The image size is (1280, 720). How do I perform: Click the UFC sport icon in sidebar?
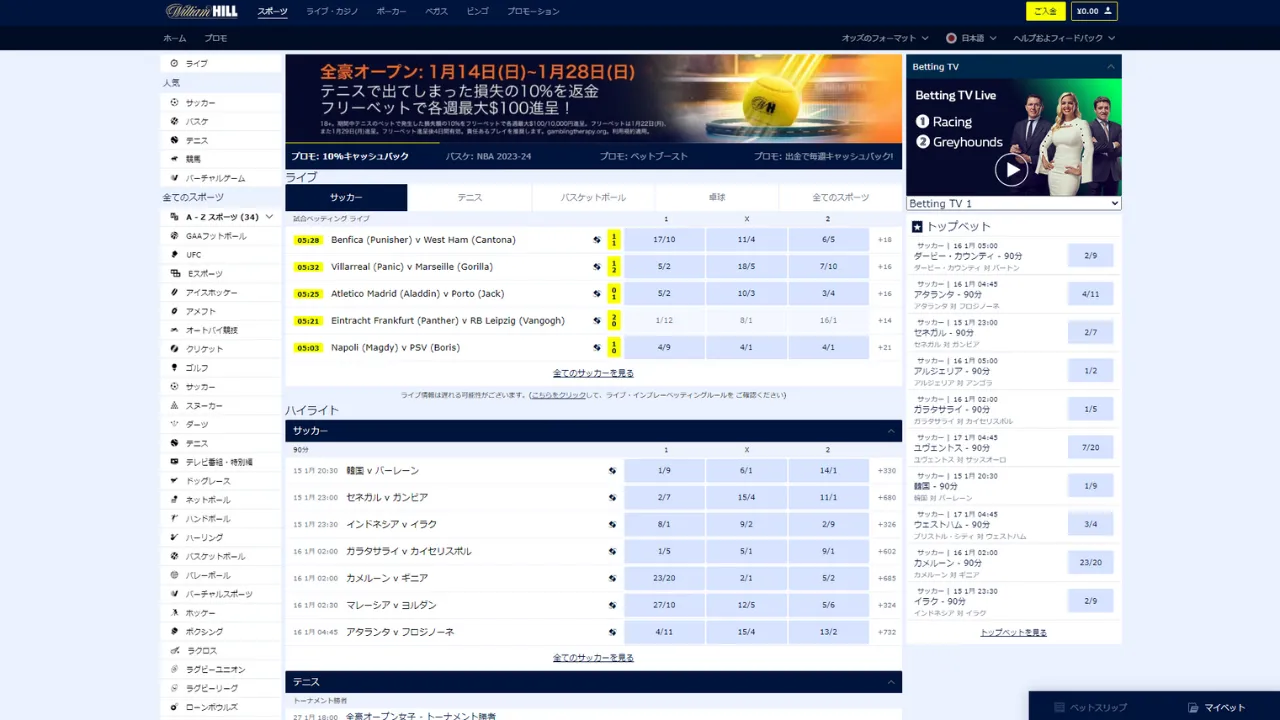pyautogui.click(x=175, y=255)
